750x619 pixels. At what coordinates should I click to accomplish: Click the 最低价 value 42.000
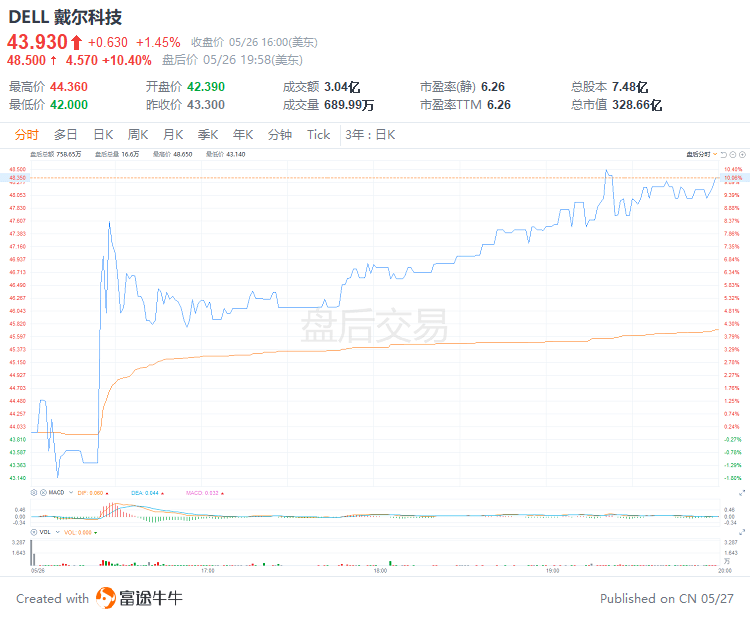pos(69,105)
